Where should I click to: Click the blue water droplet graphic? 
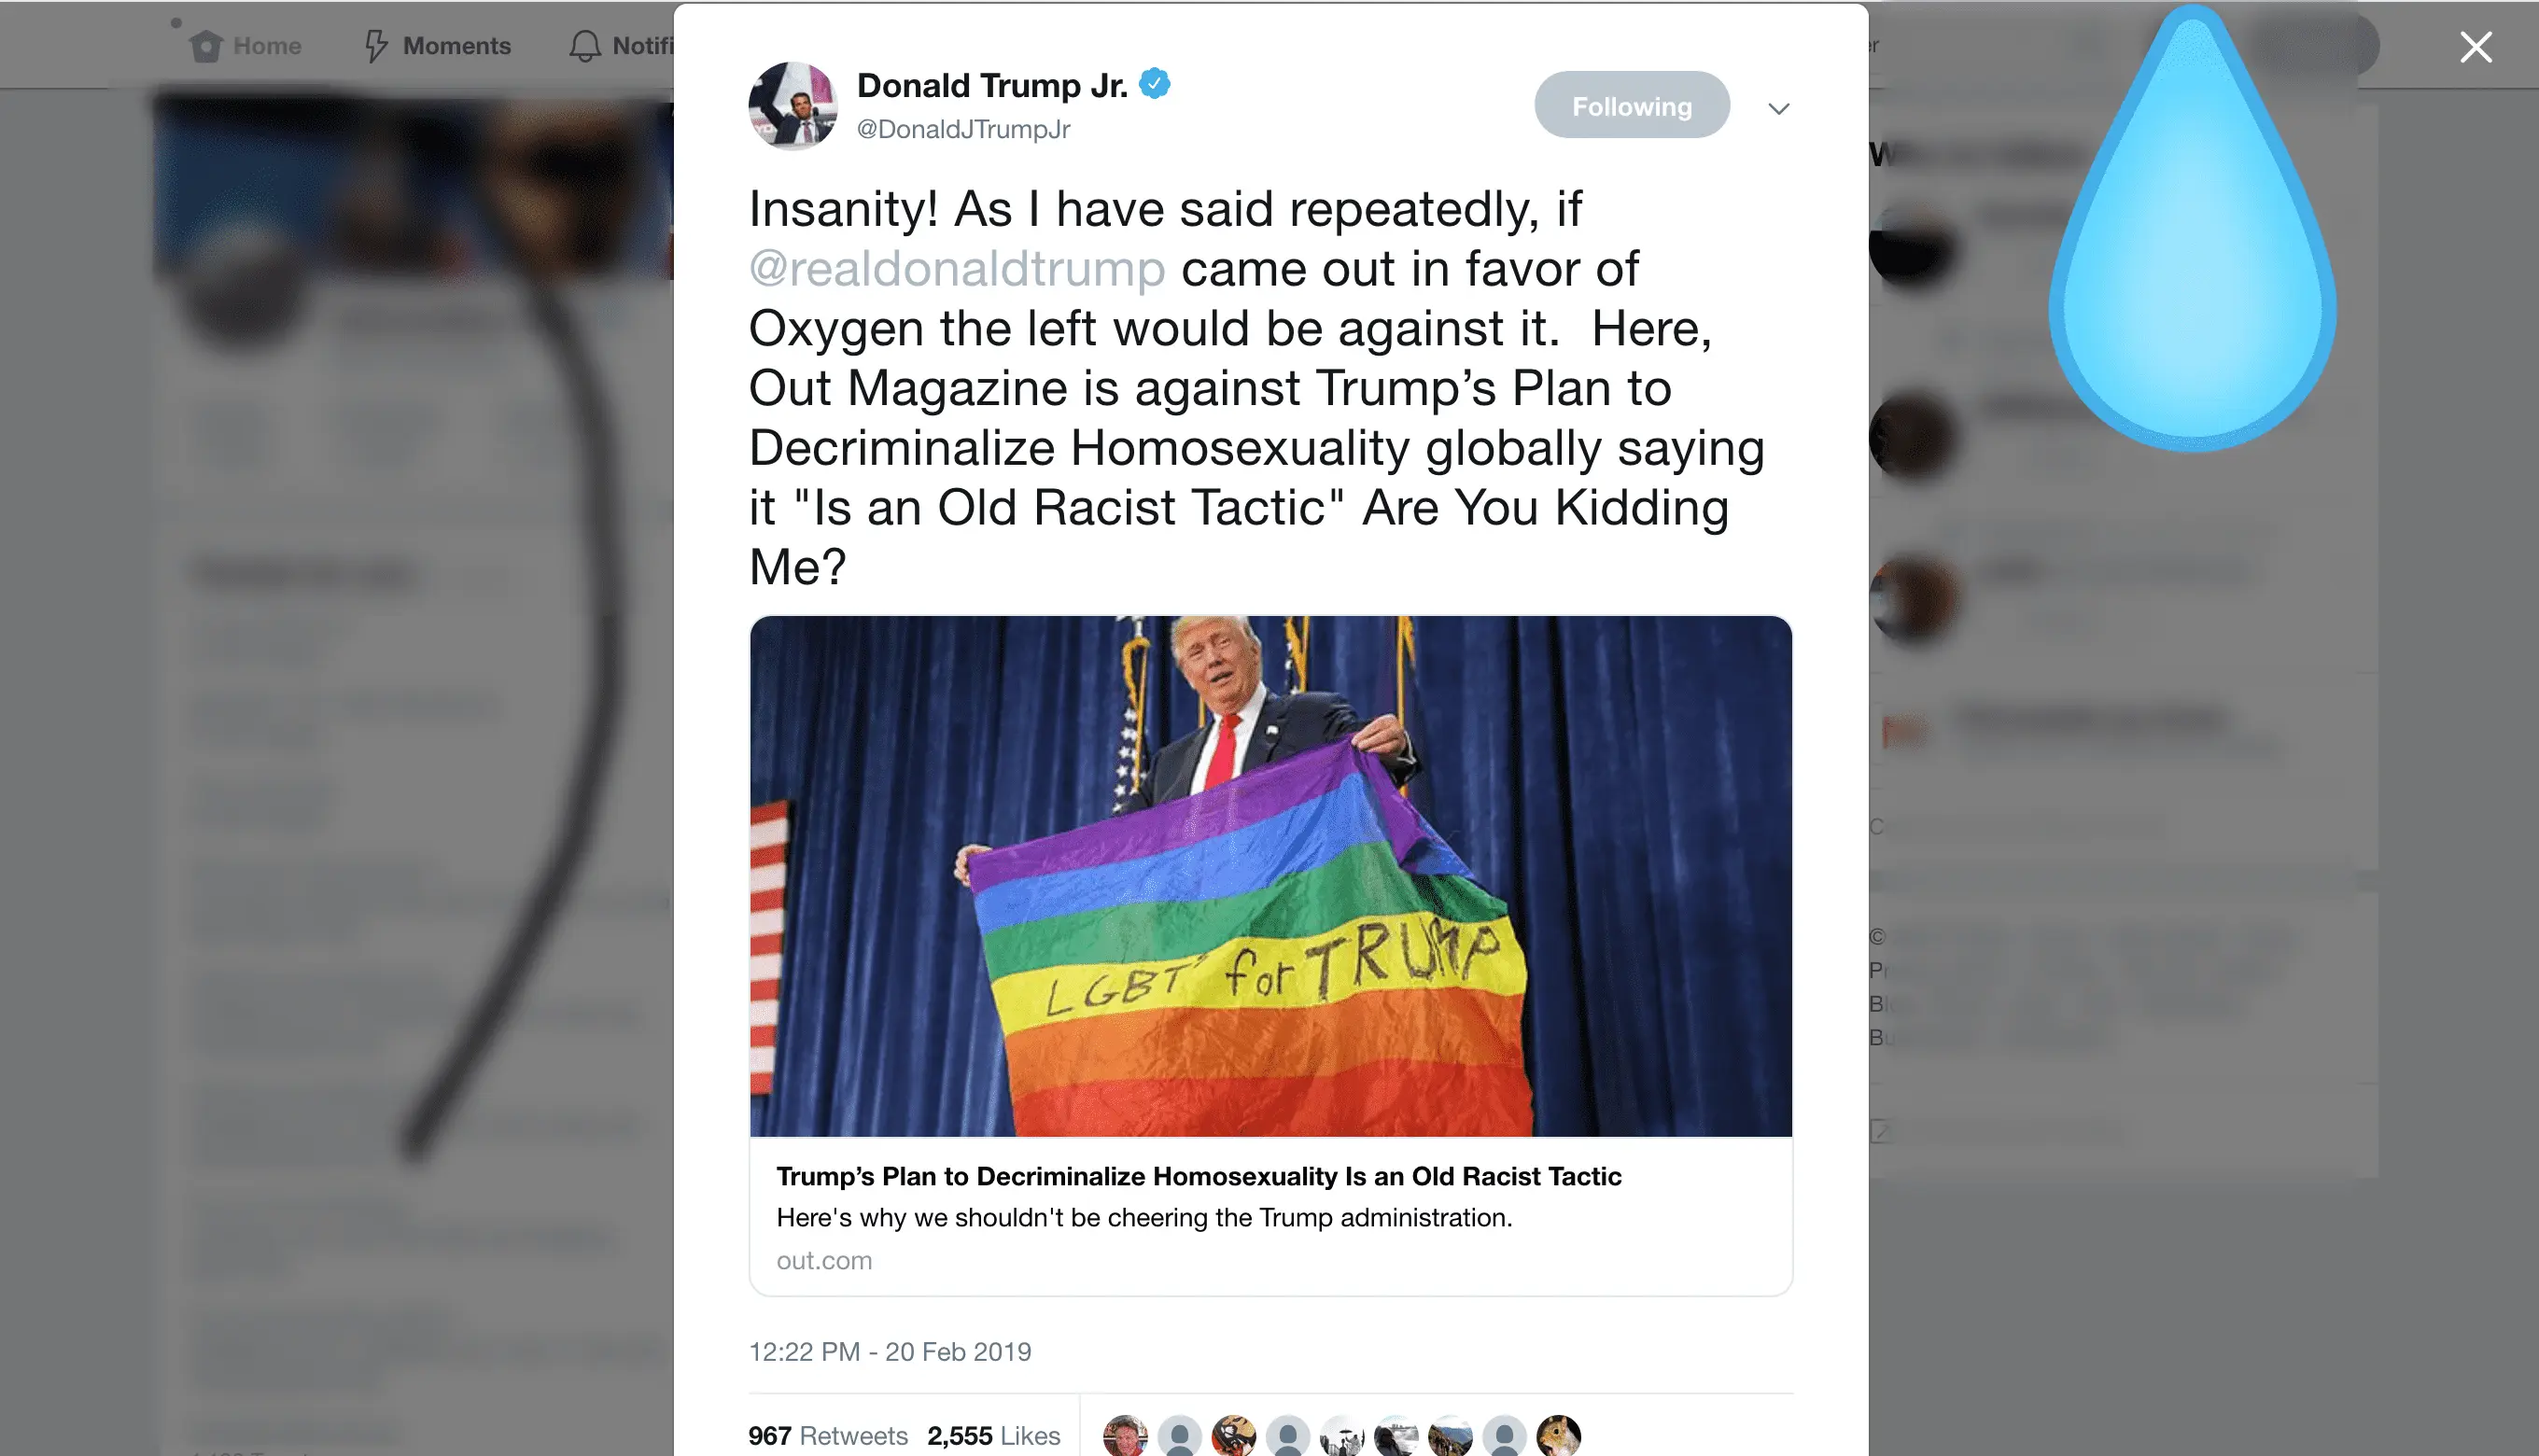[2192, 228]
